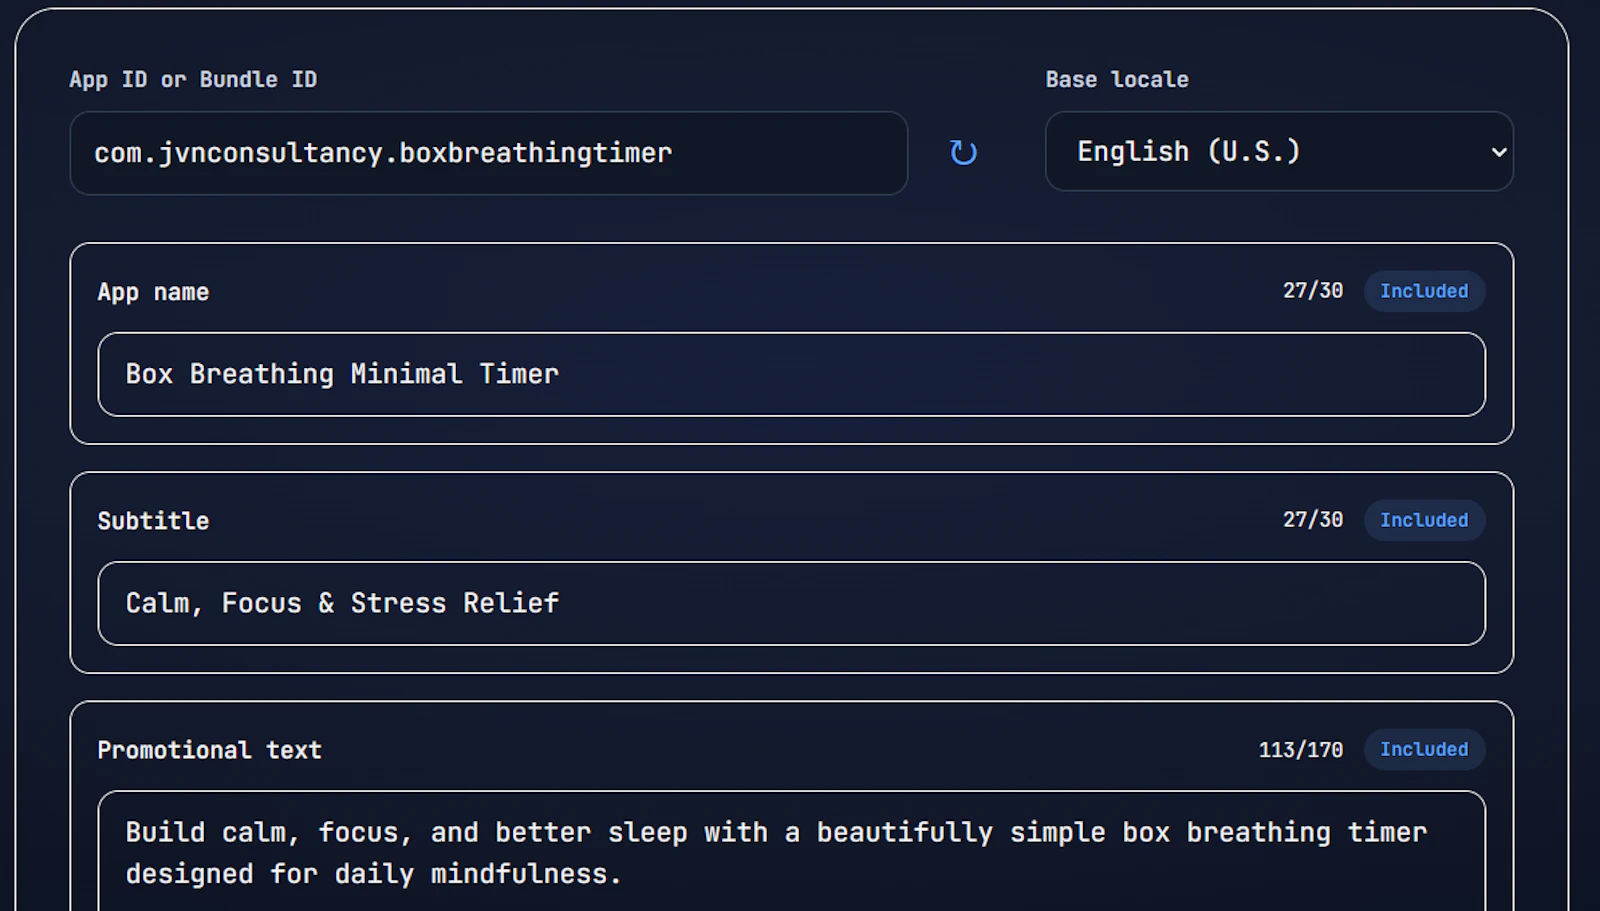This screenshot has height=911, width=1600.
Task: Click the "Base locale" label
Action: pyautogui.click(x=1117, y=80)
